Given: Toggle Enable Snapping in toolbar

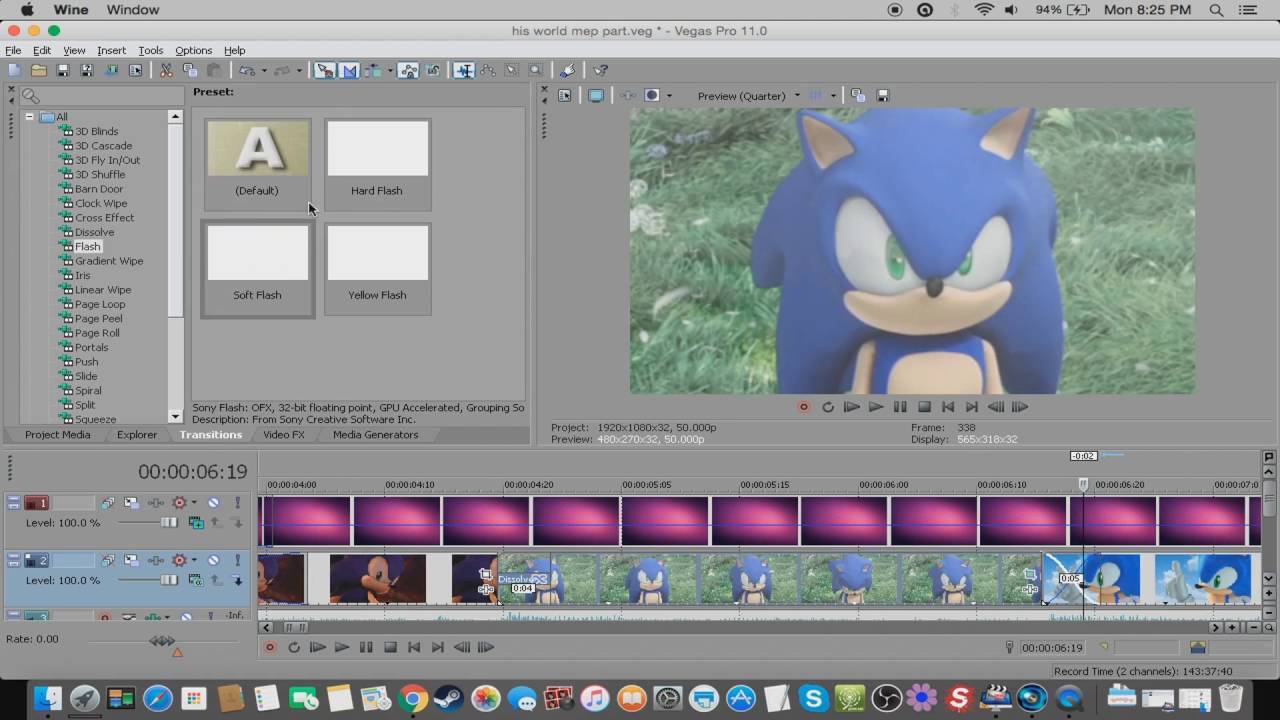Looking at the screenshot, I should coord(325,70).
